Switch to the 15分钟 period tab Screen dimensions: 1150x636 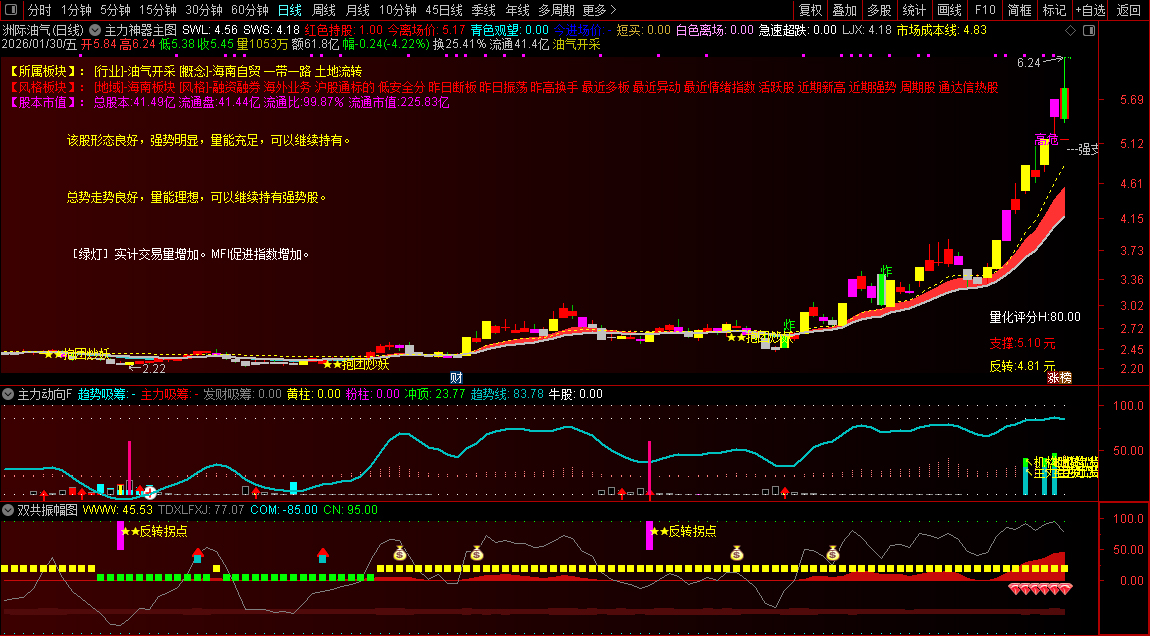[x=158, y=10]
